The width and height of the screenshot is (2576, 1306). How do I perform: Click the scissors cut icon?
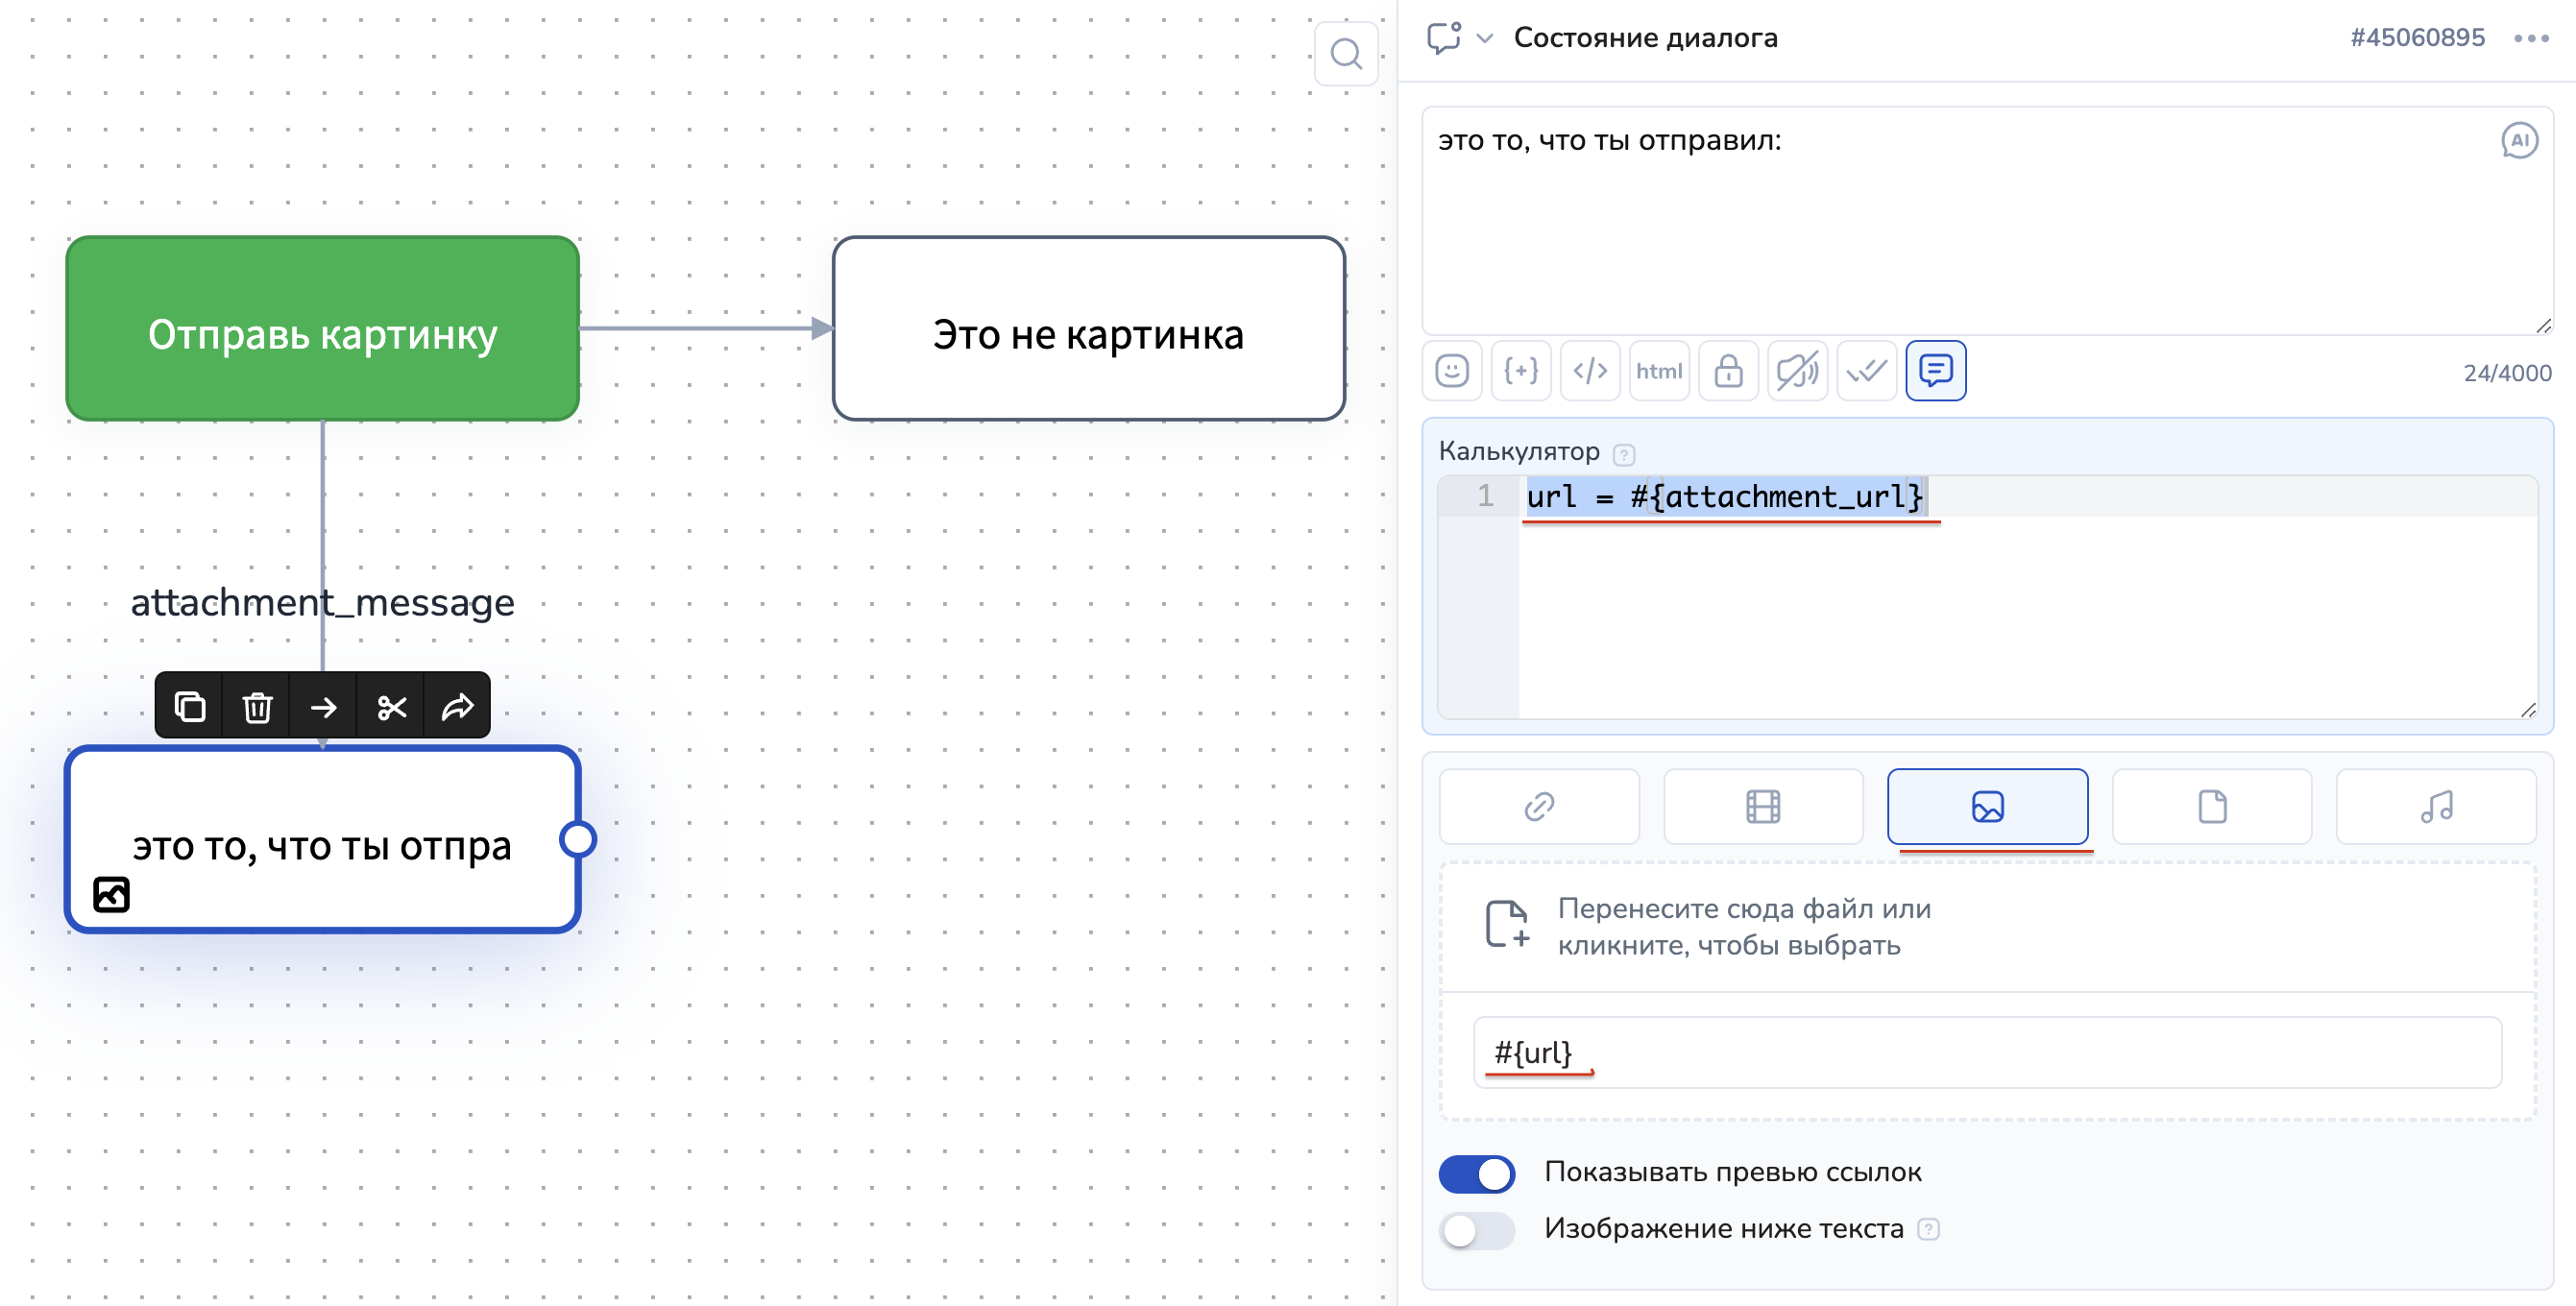[x=391, y=707]
